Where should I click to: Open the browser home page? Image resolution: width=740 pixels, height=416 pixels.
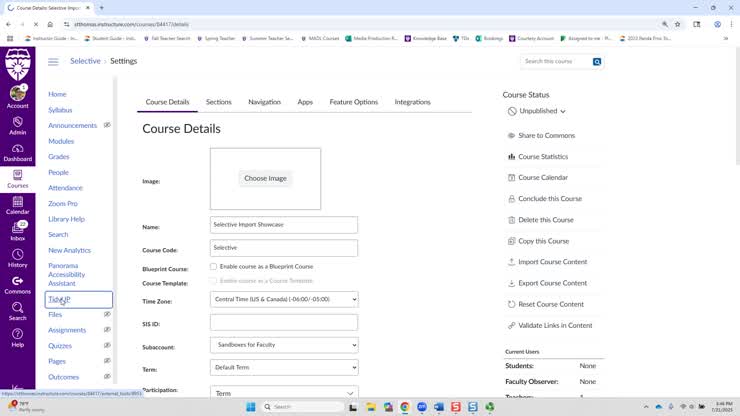(50, 24)
